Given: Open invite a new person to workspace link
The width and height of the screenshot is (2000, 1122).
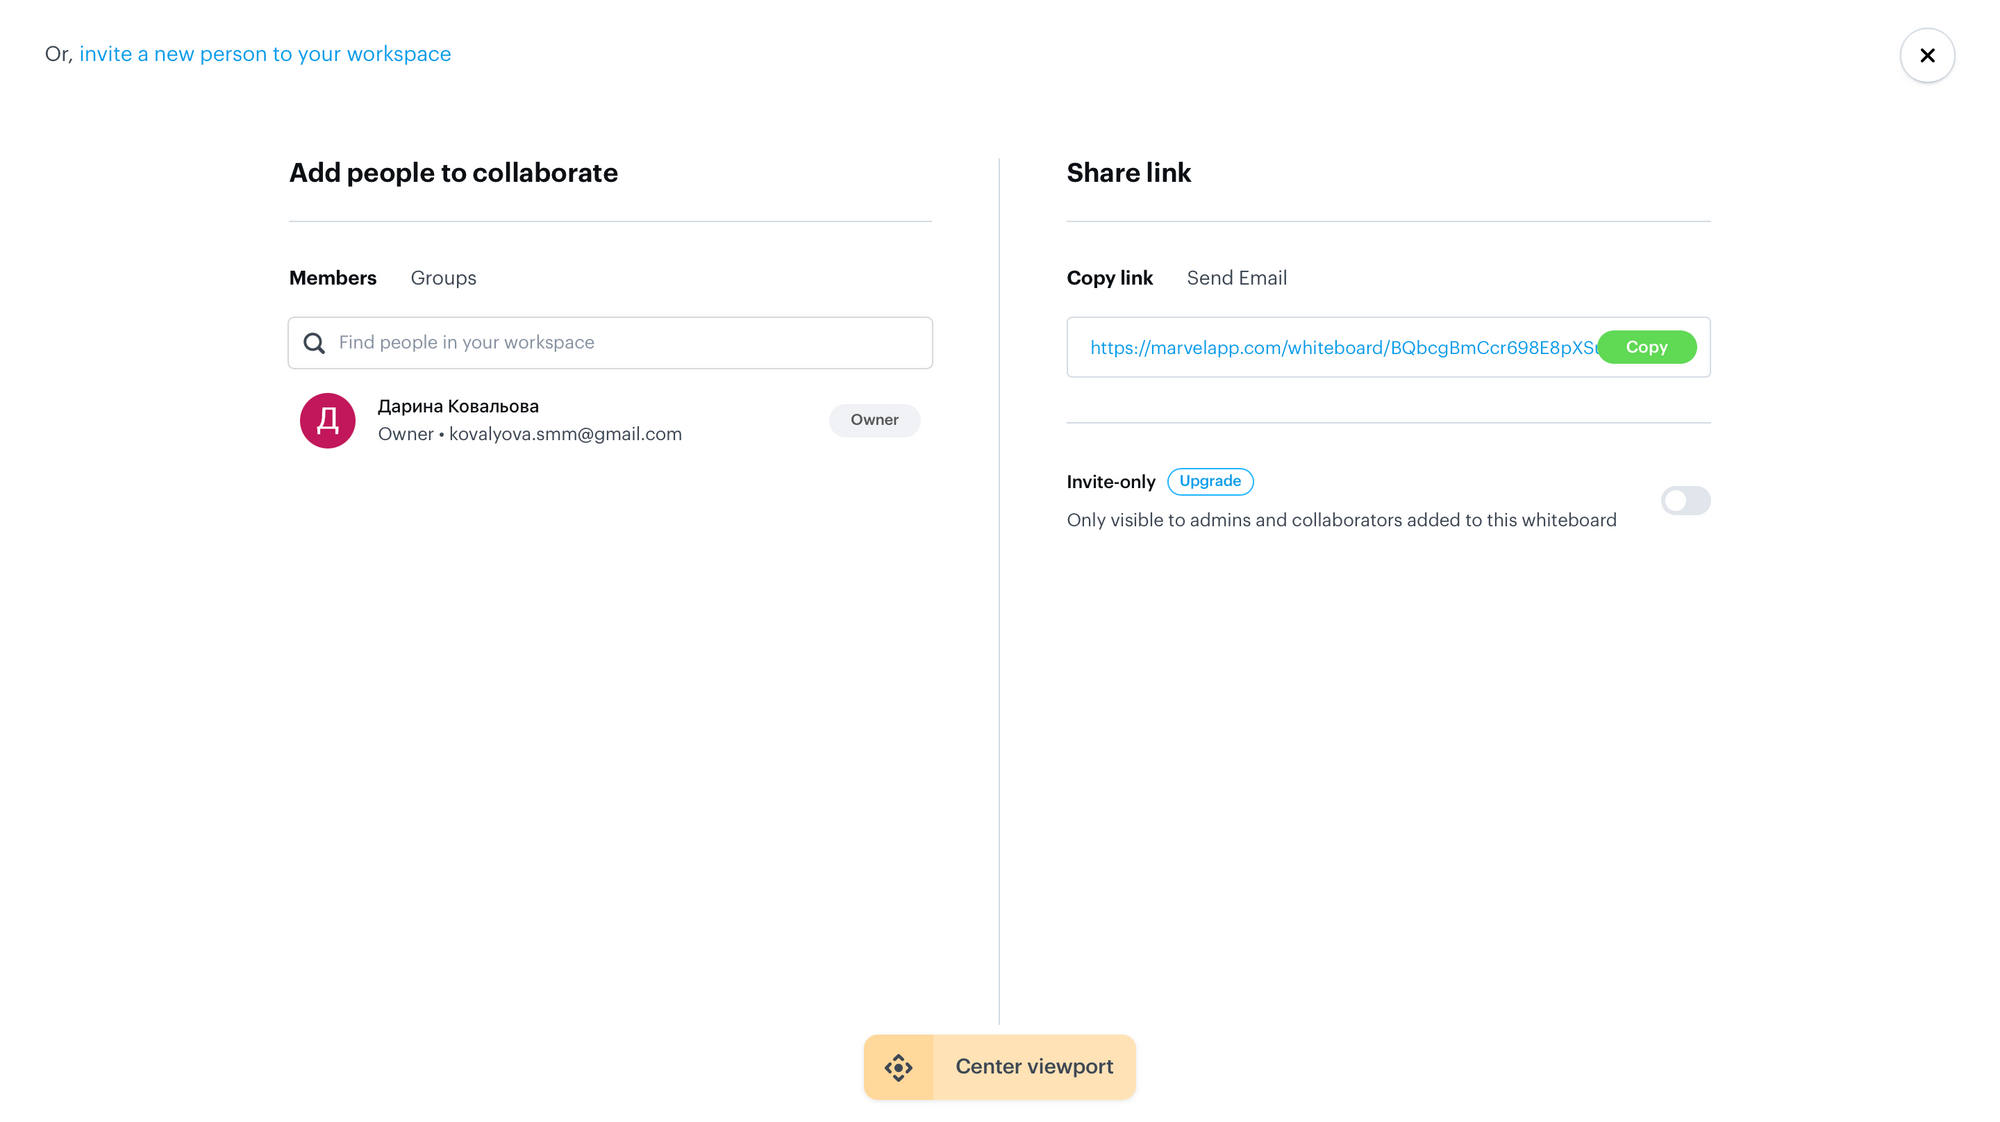Looking at the screenshot, I should 265,54.
